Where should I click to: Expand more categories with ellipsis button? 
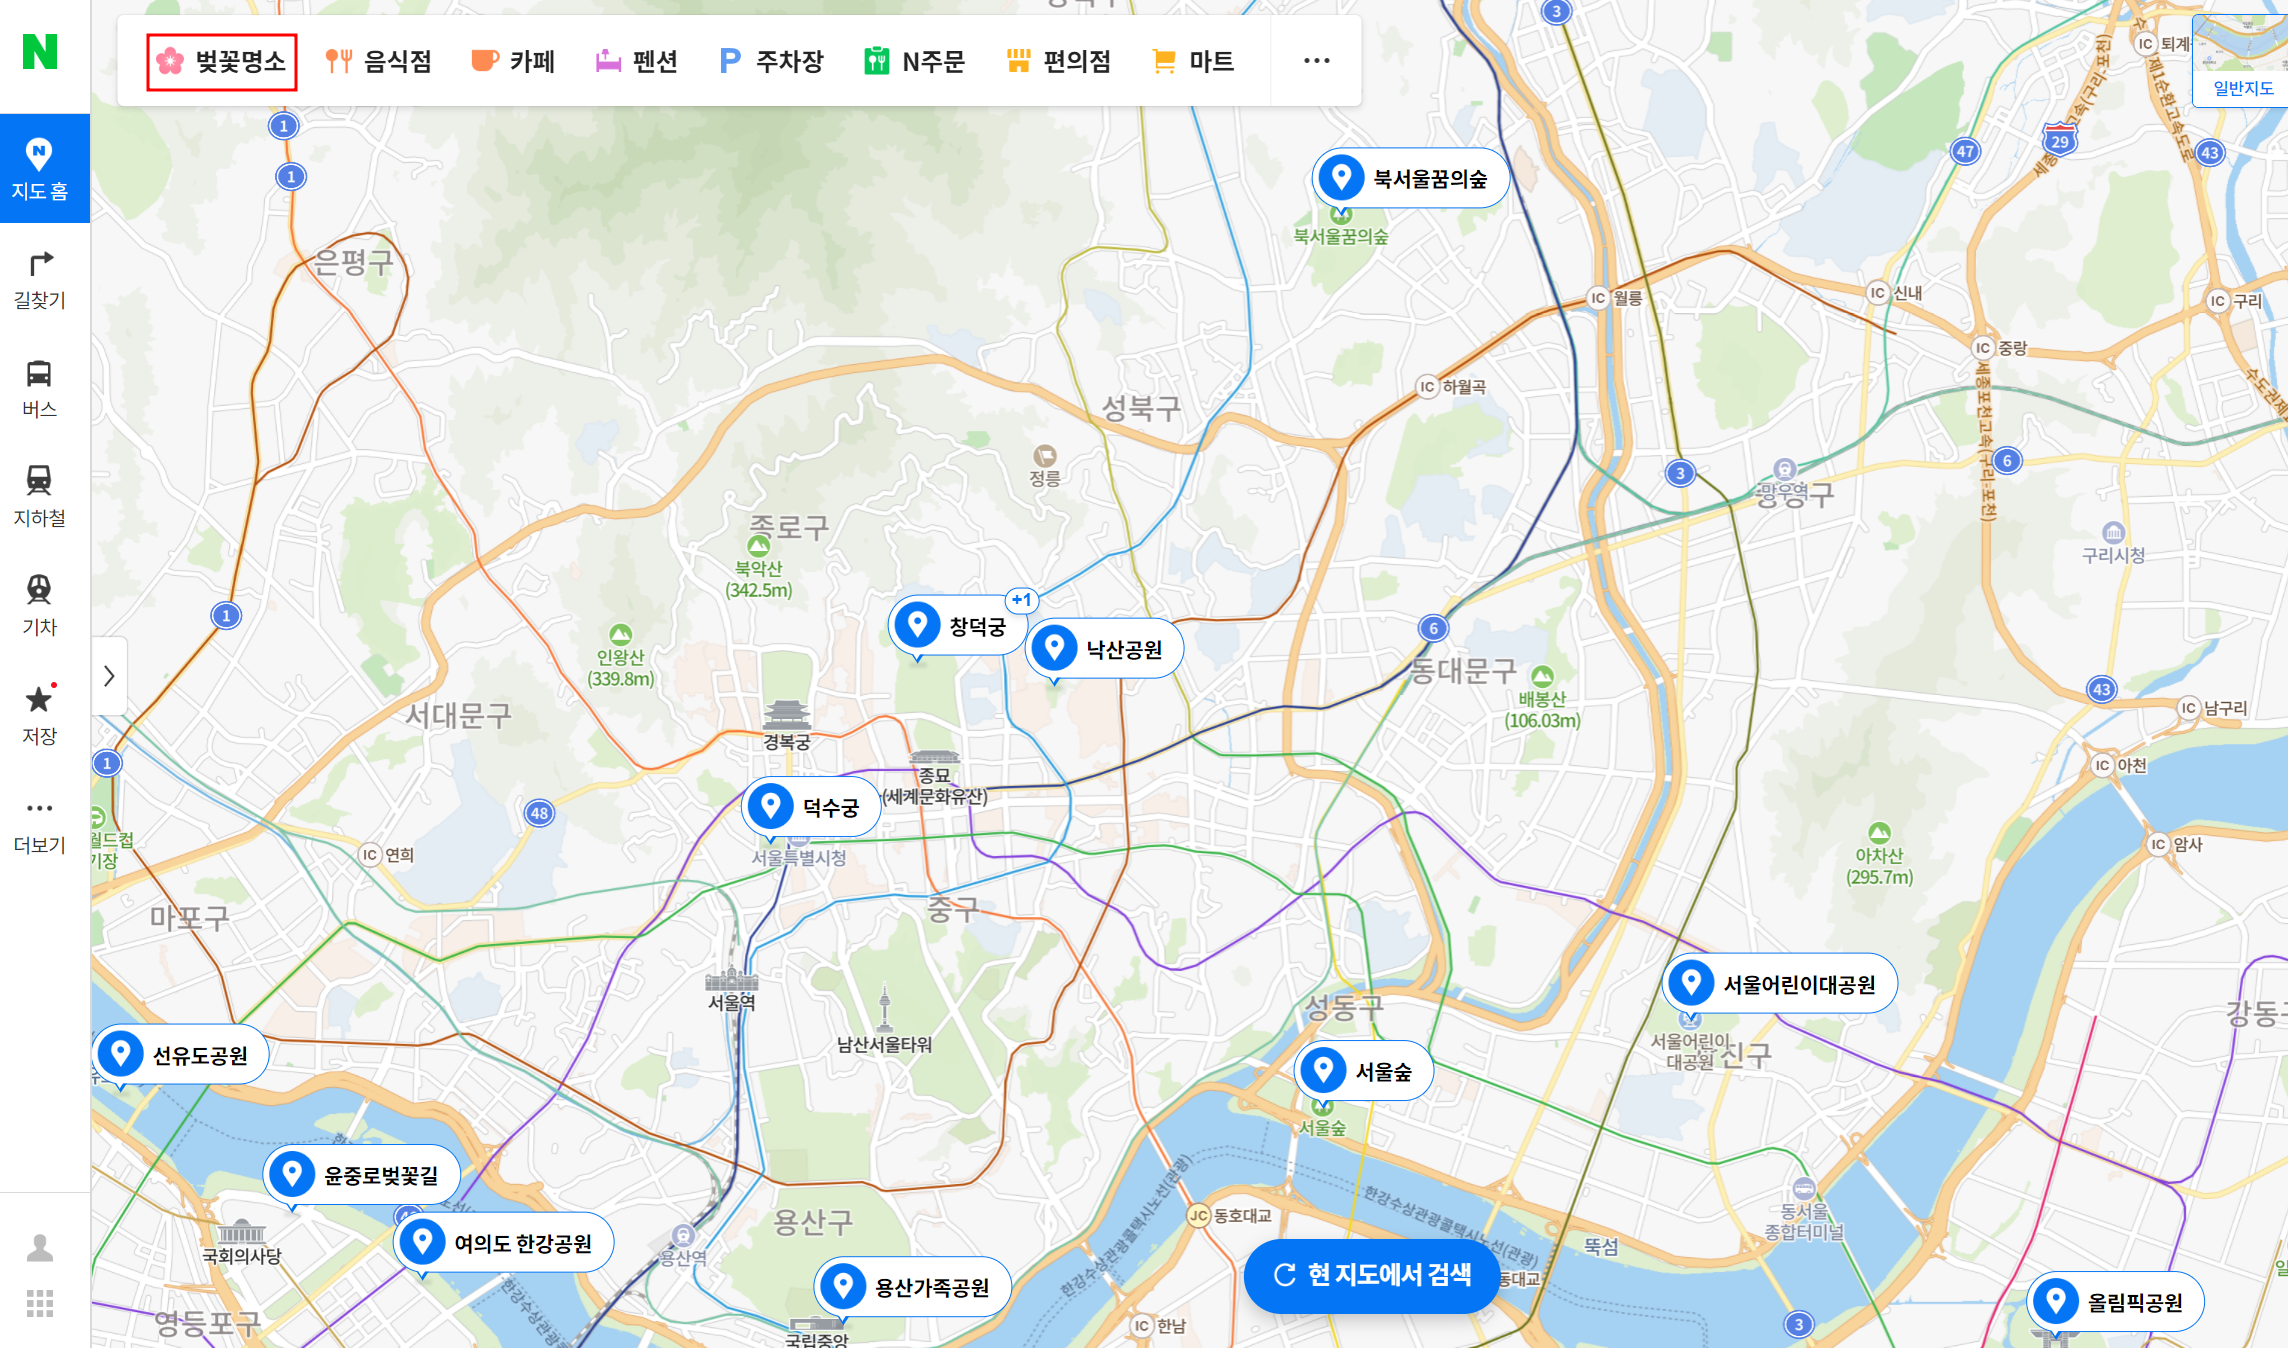pos(1316,62)
